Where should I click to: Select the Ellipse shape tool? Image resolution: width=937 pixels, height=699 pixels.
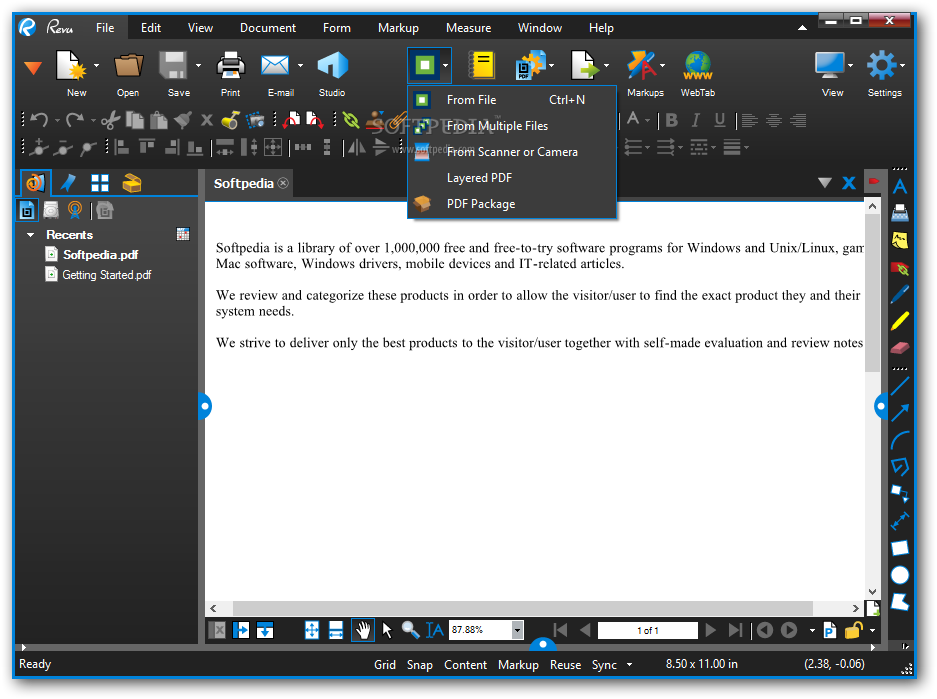click(x=900, y=575)
